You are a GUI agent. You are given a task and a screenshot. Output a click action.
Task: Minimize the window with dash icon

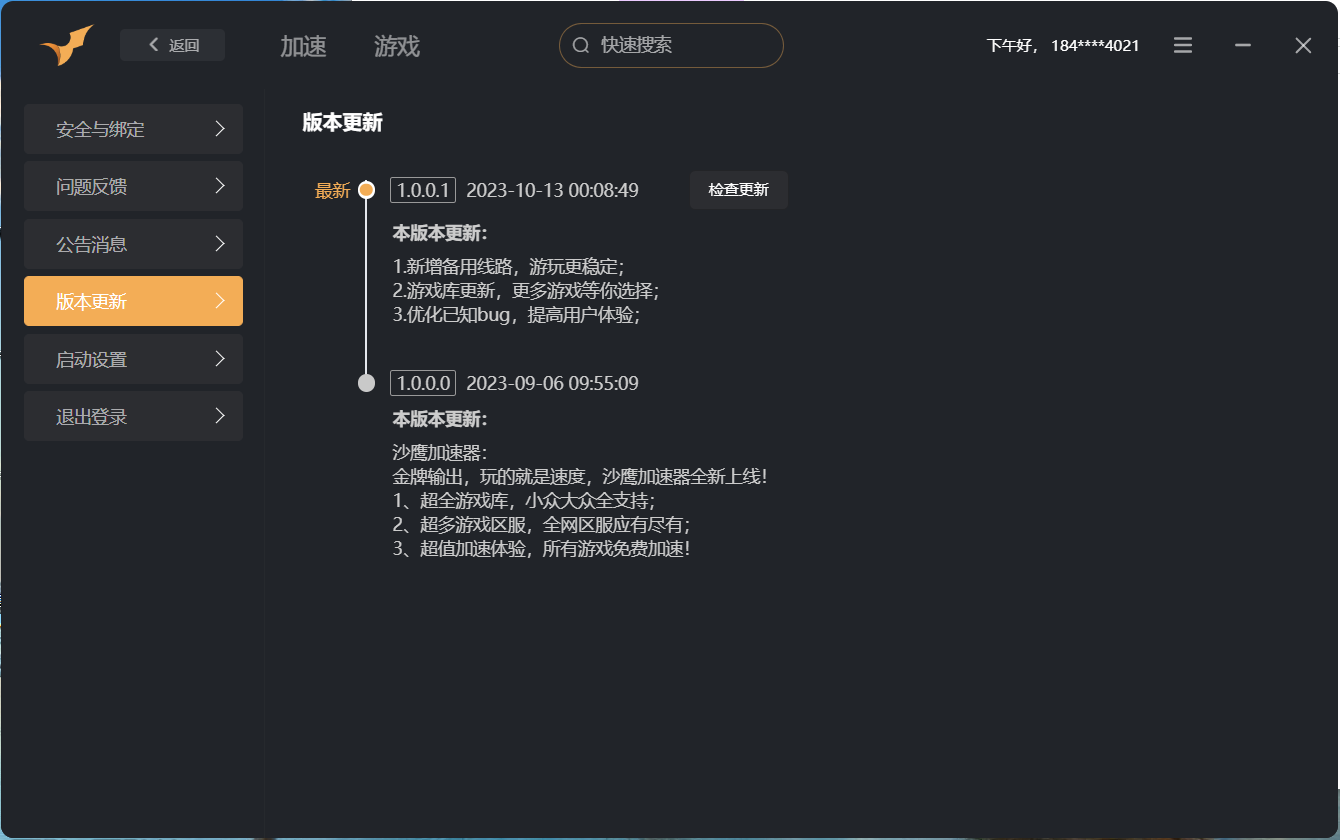[1243, 45]
